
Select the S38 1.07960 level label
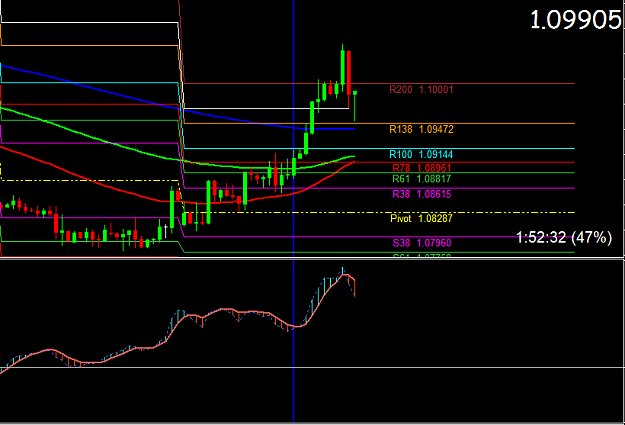[x=422, y=243]
